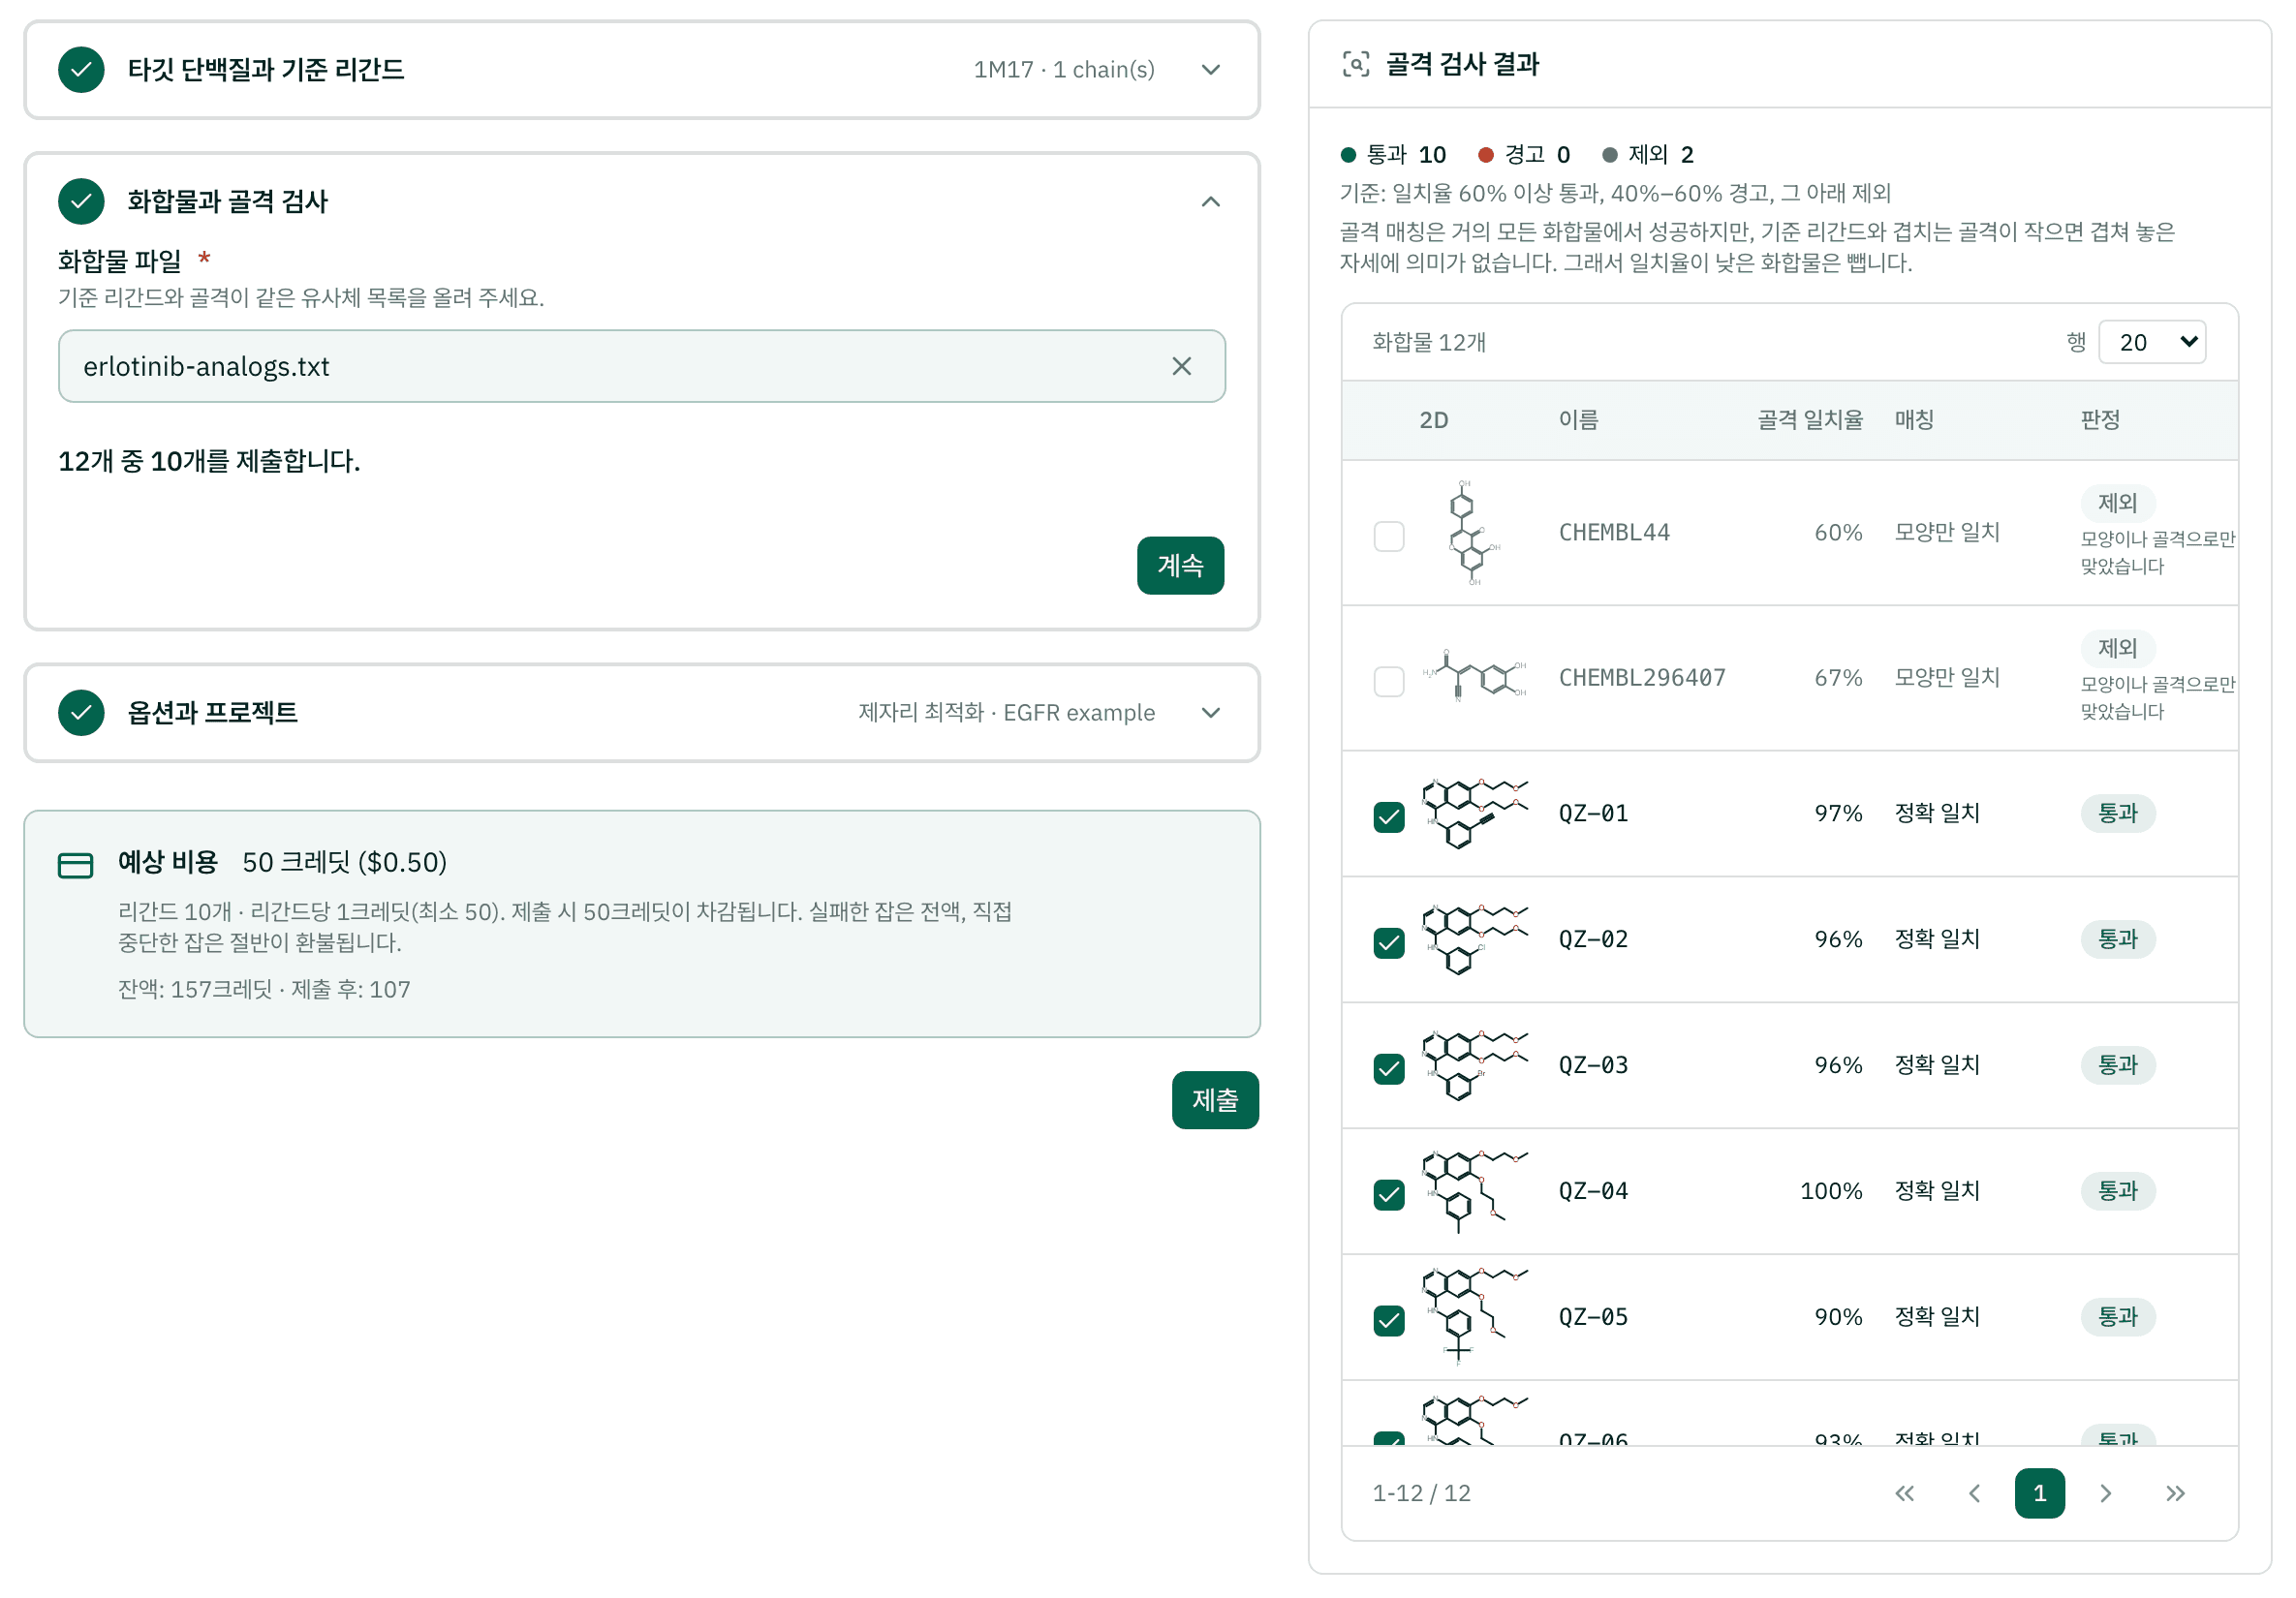This screenshot has height=1598, width=2296.
Task: Go to the next results page
Action: pyautogui.click(x=2105, y=1492)
